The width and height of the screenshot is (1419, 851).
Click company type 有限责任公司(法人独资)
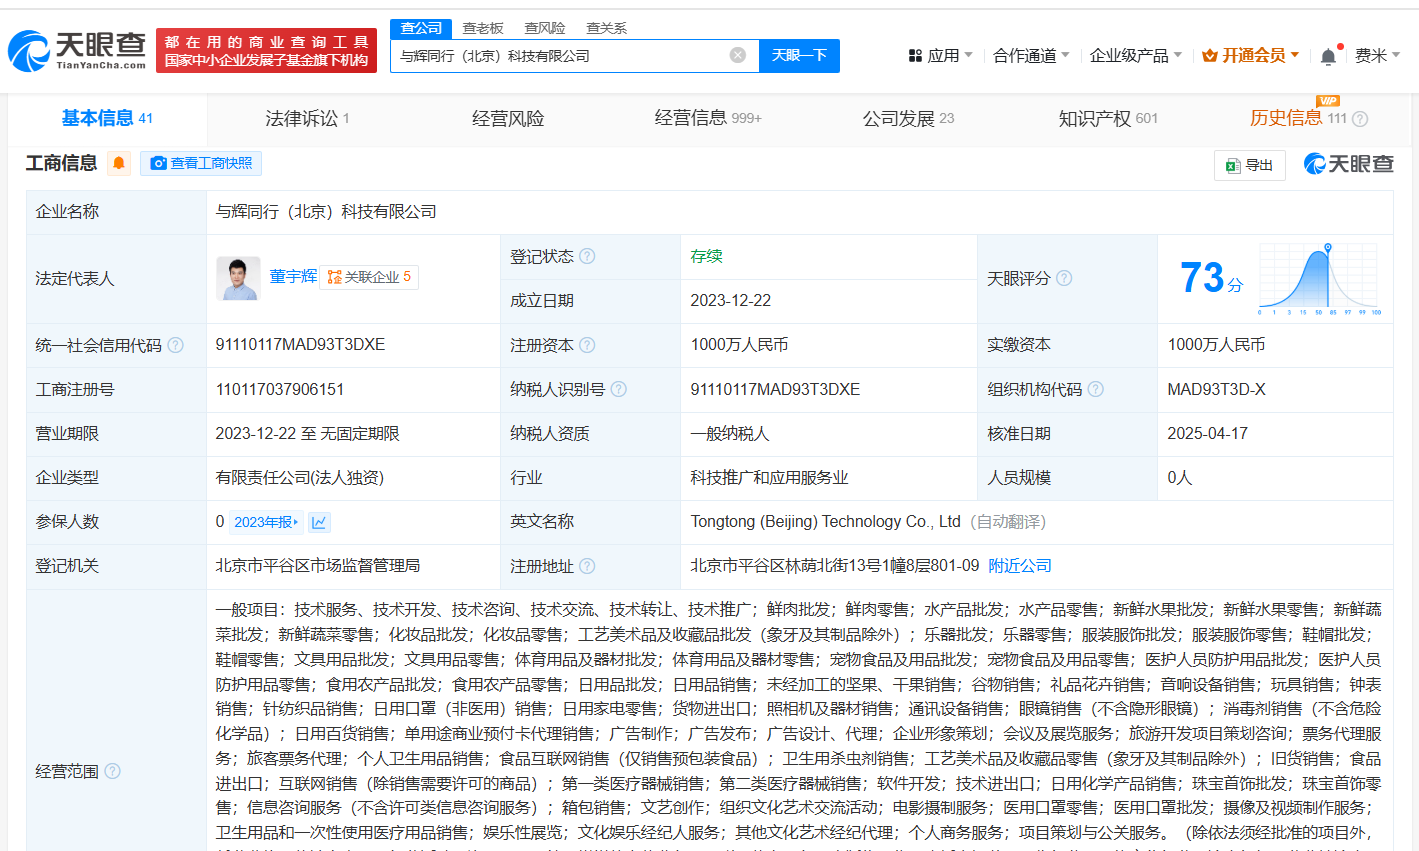(300, 478)
